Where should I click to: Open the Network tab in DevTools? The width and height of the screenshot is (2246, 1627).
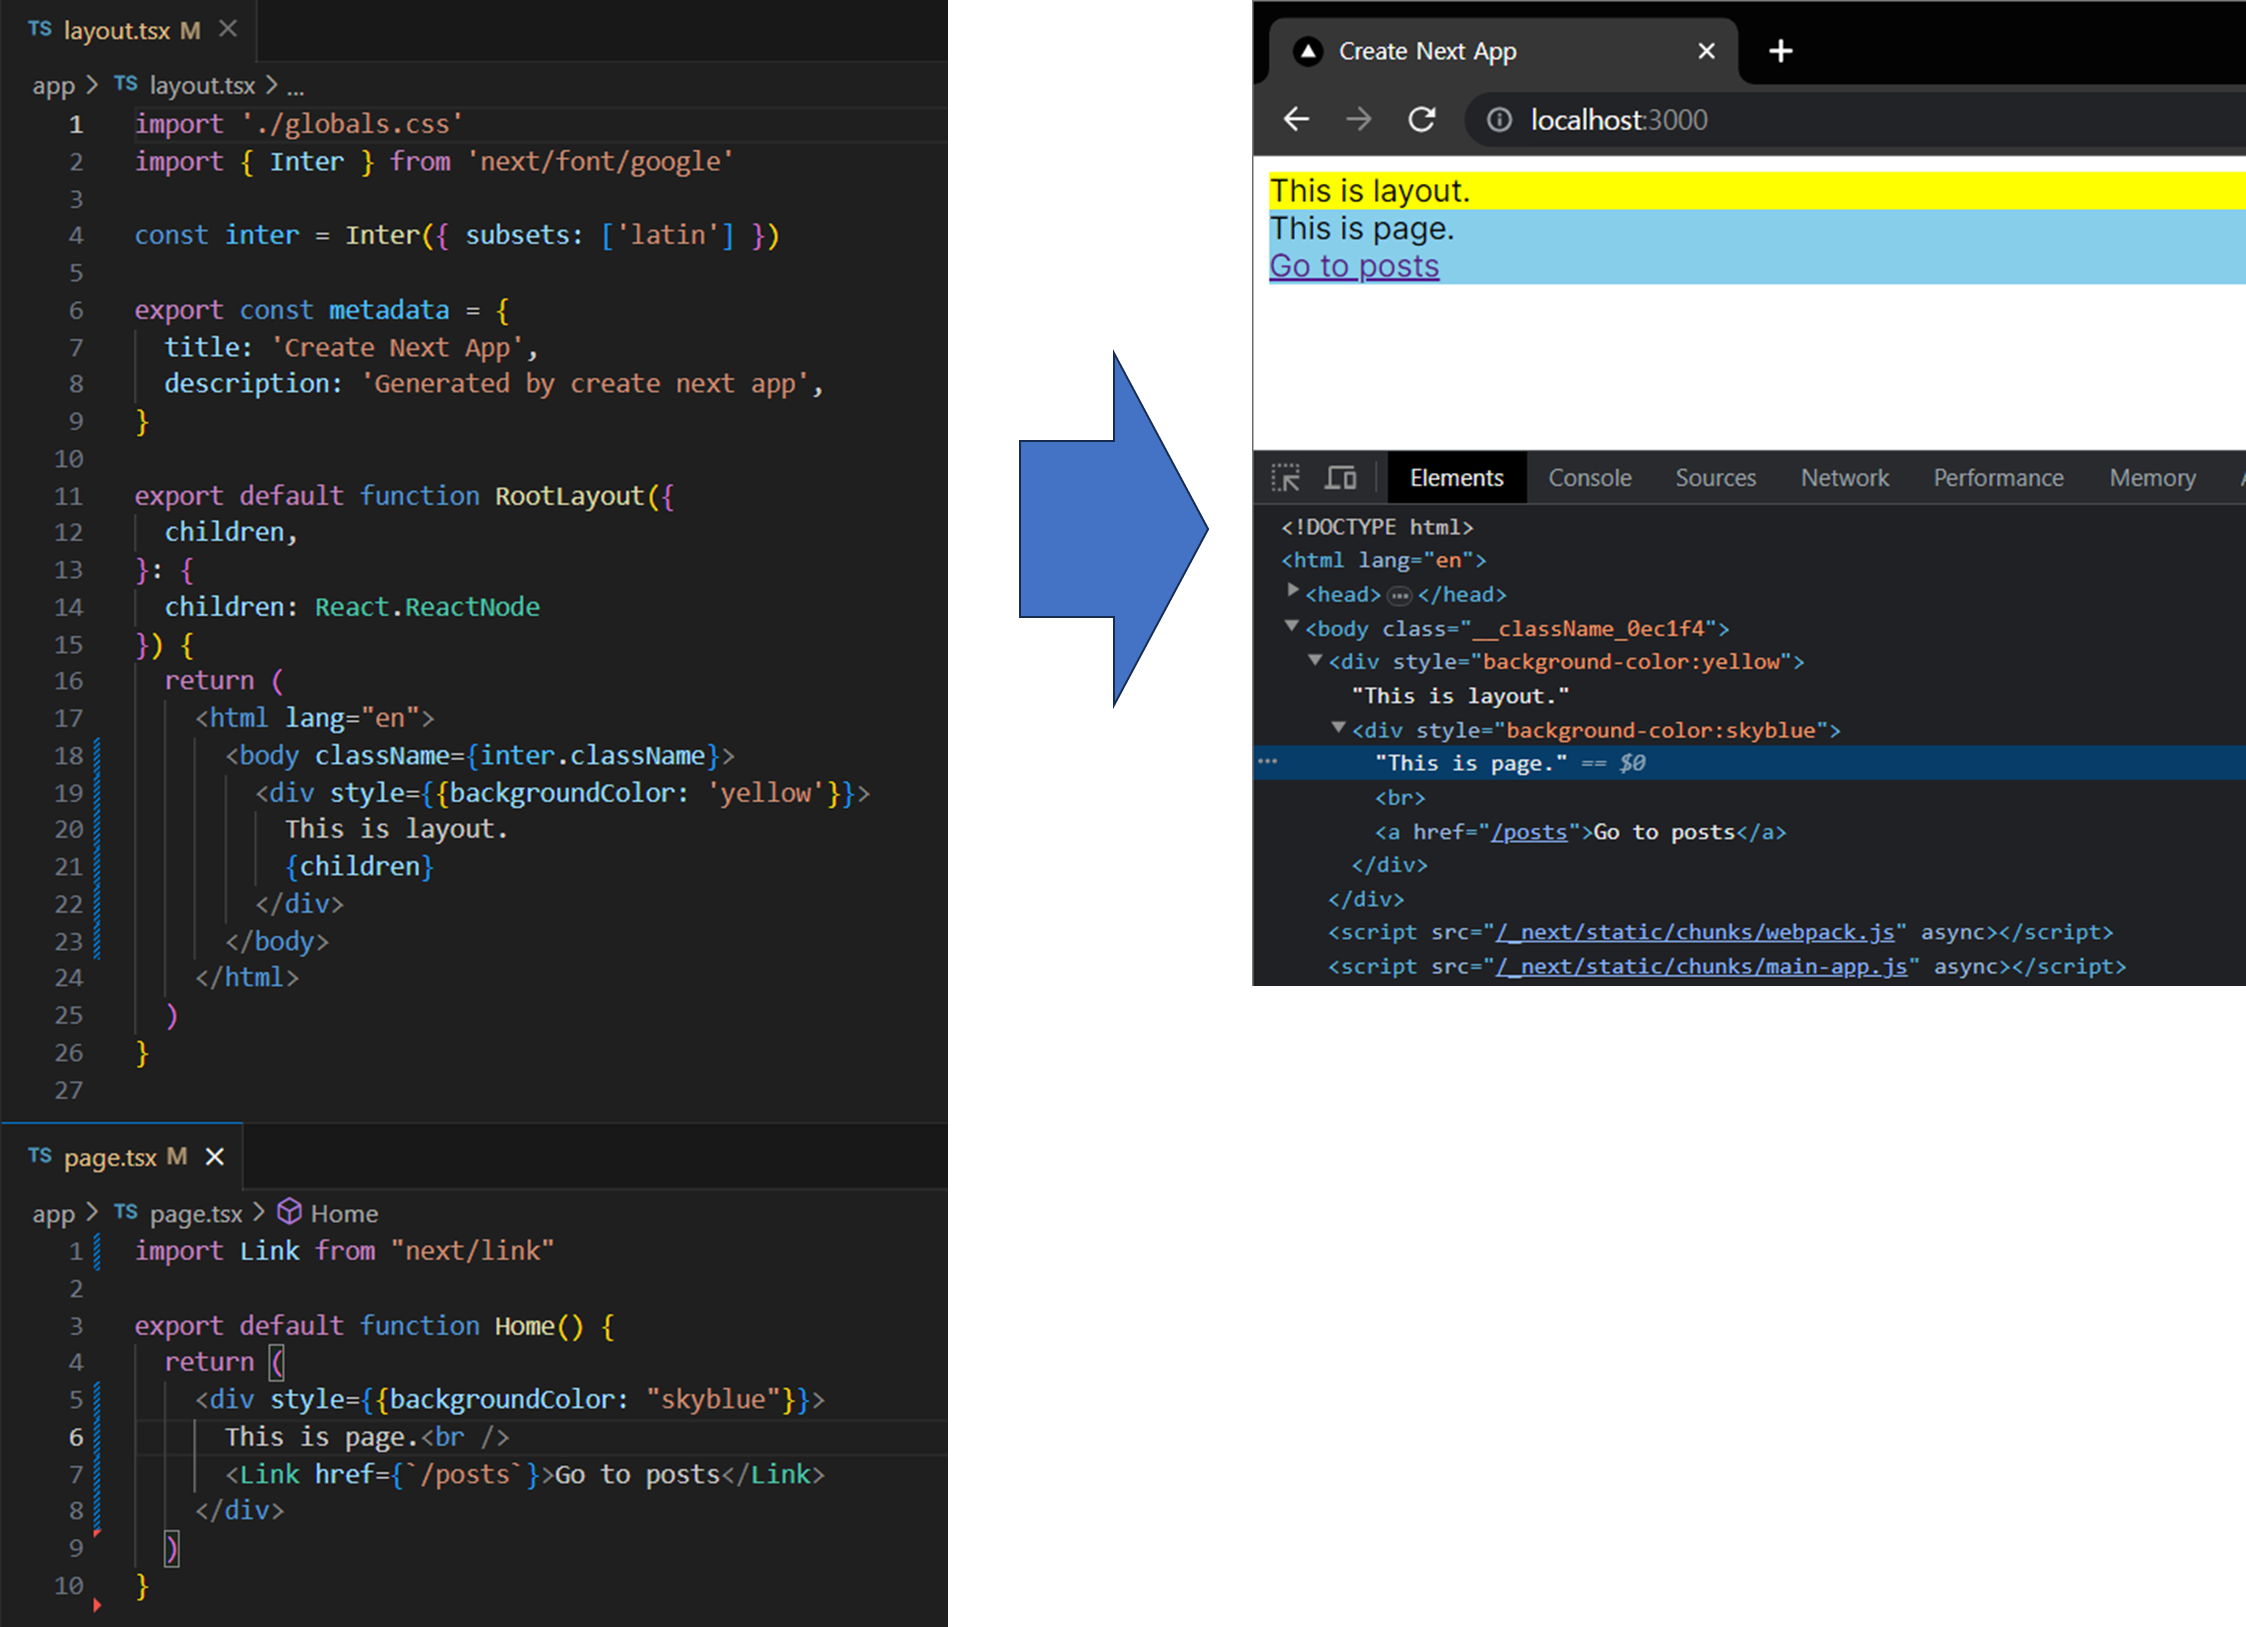(x=1844, y=478)
